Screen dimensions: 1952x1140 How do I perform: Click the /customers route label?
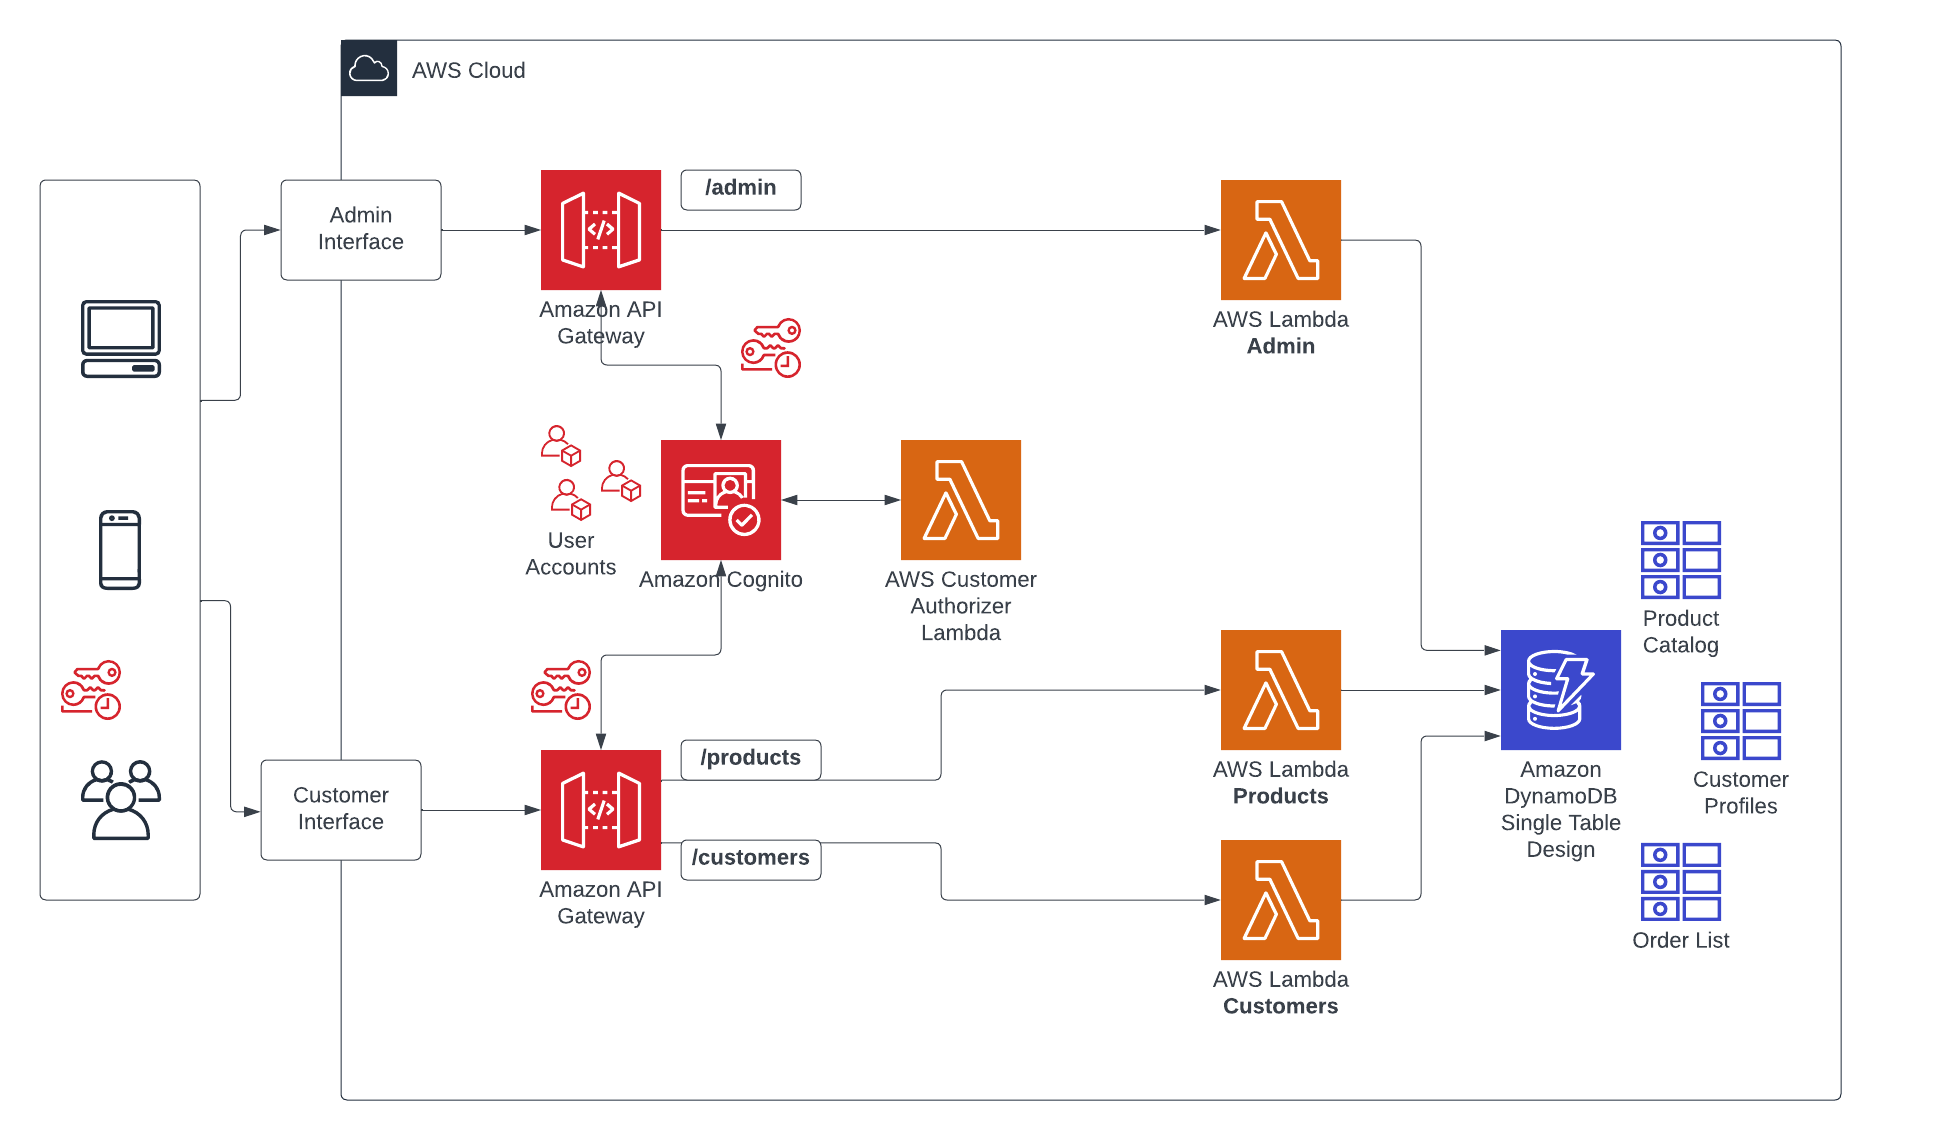[751, 859]
